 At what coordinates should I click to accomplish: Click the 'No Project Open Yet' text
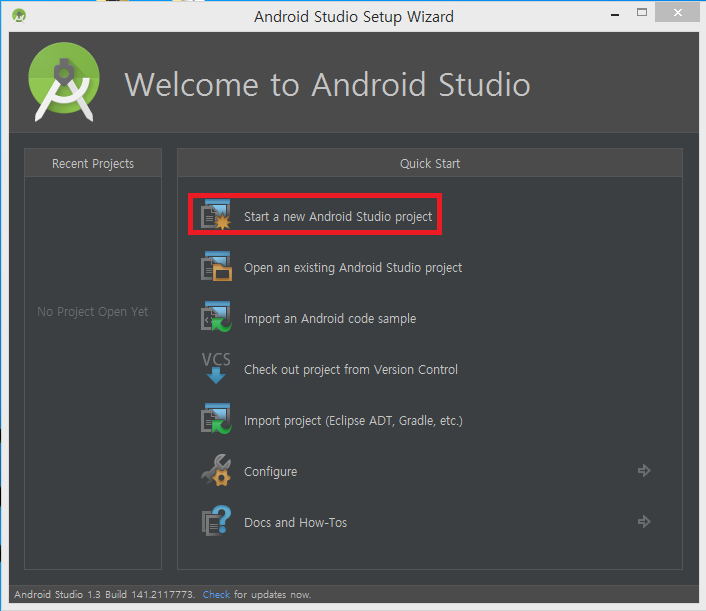click(93, 312)
